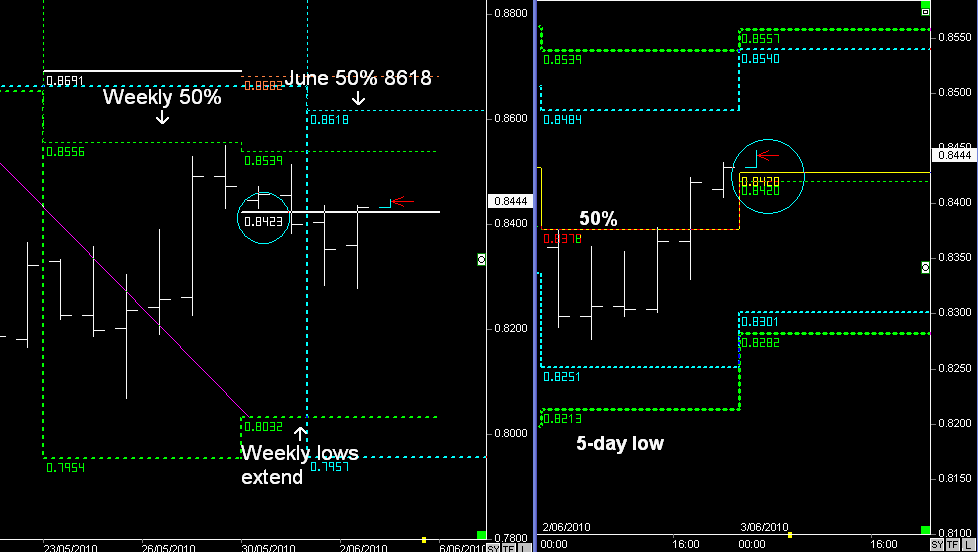Click the small window icon near the 0.8550 axis value

926,12
